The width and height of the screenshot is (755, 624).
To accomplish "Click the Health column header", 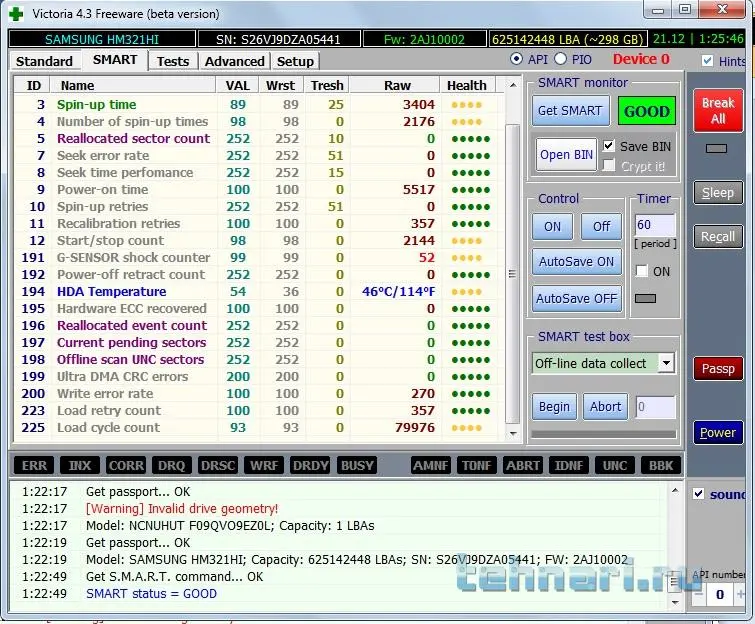I will tap(467, 85).
